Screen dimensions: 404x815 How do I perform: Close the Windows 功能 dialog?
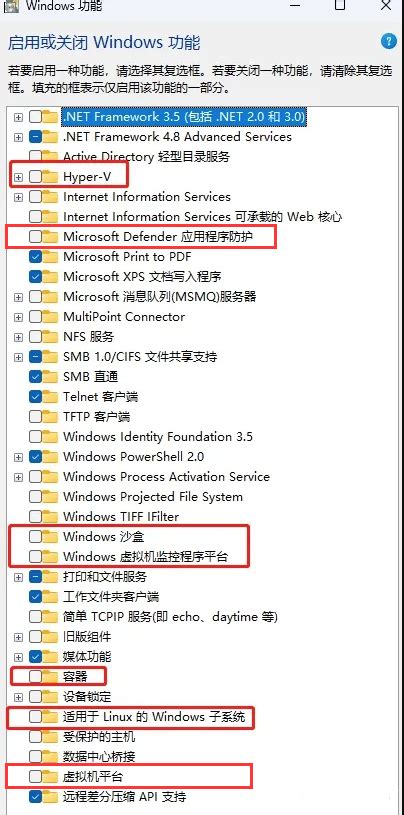(x=385, y=6)
